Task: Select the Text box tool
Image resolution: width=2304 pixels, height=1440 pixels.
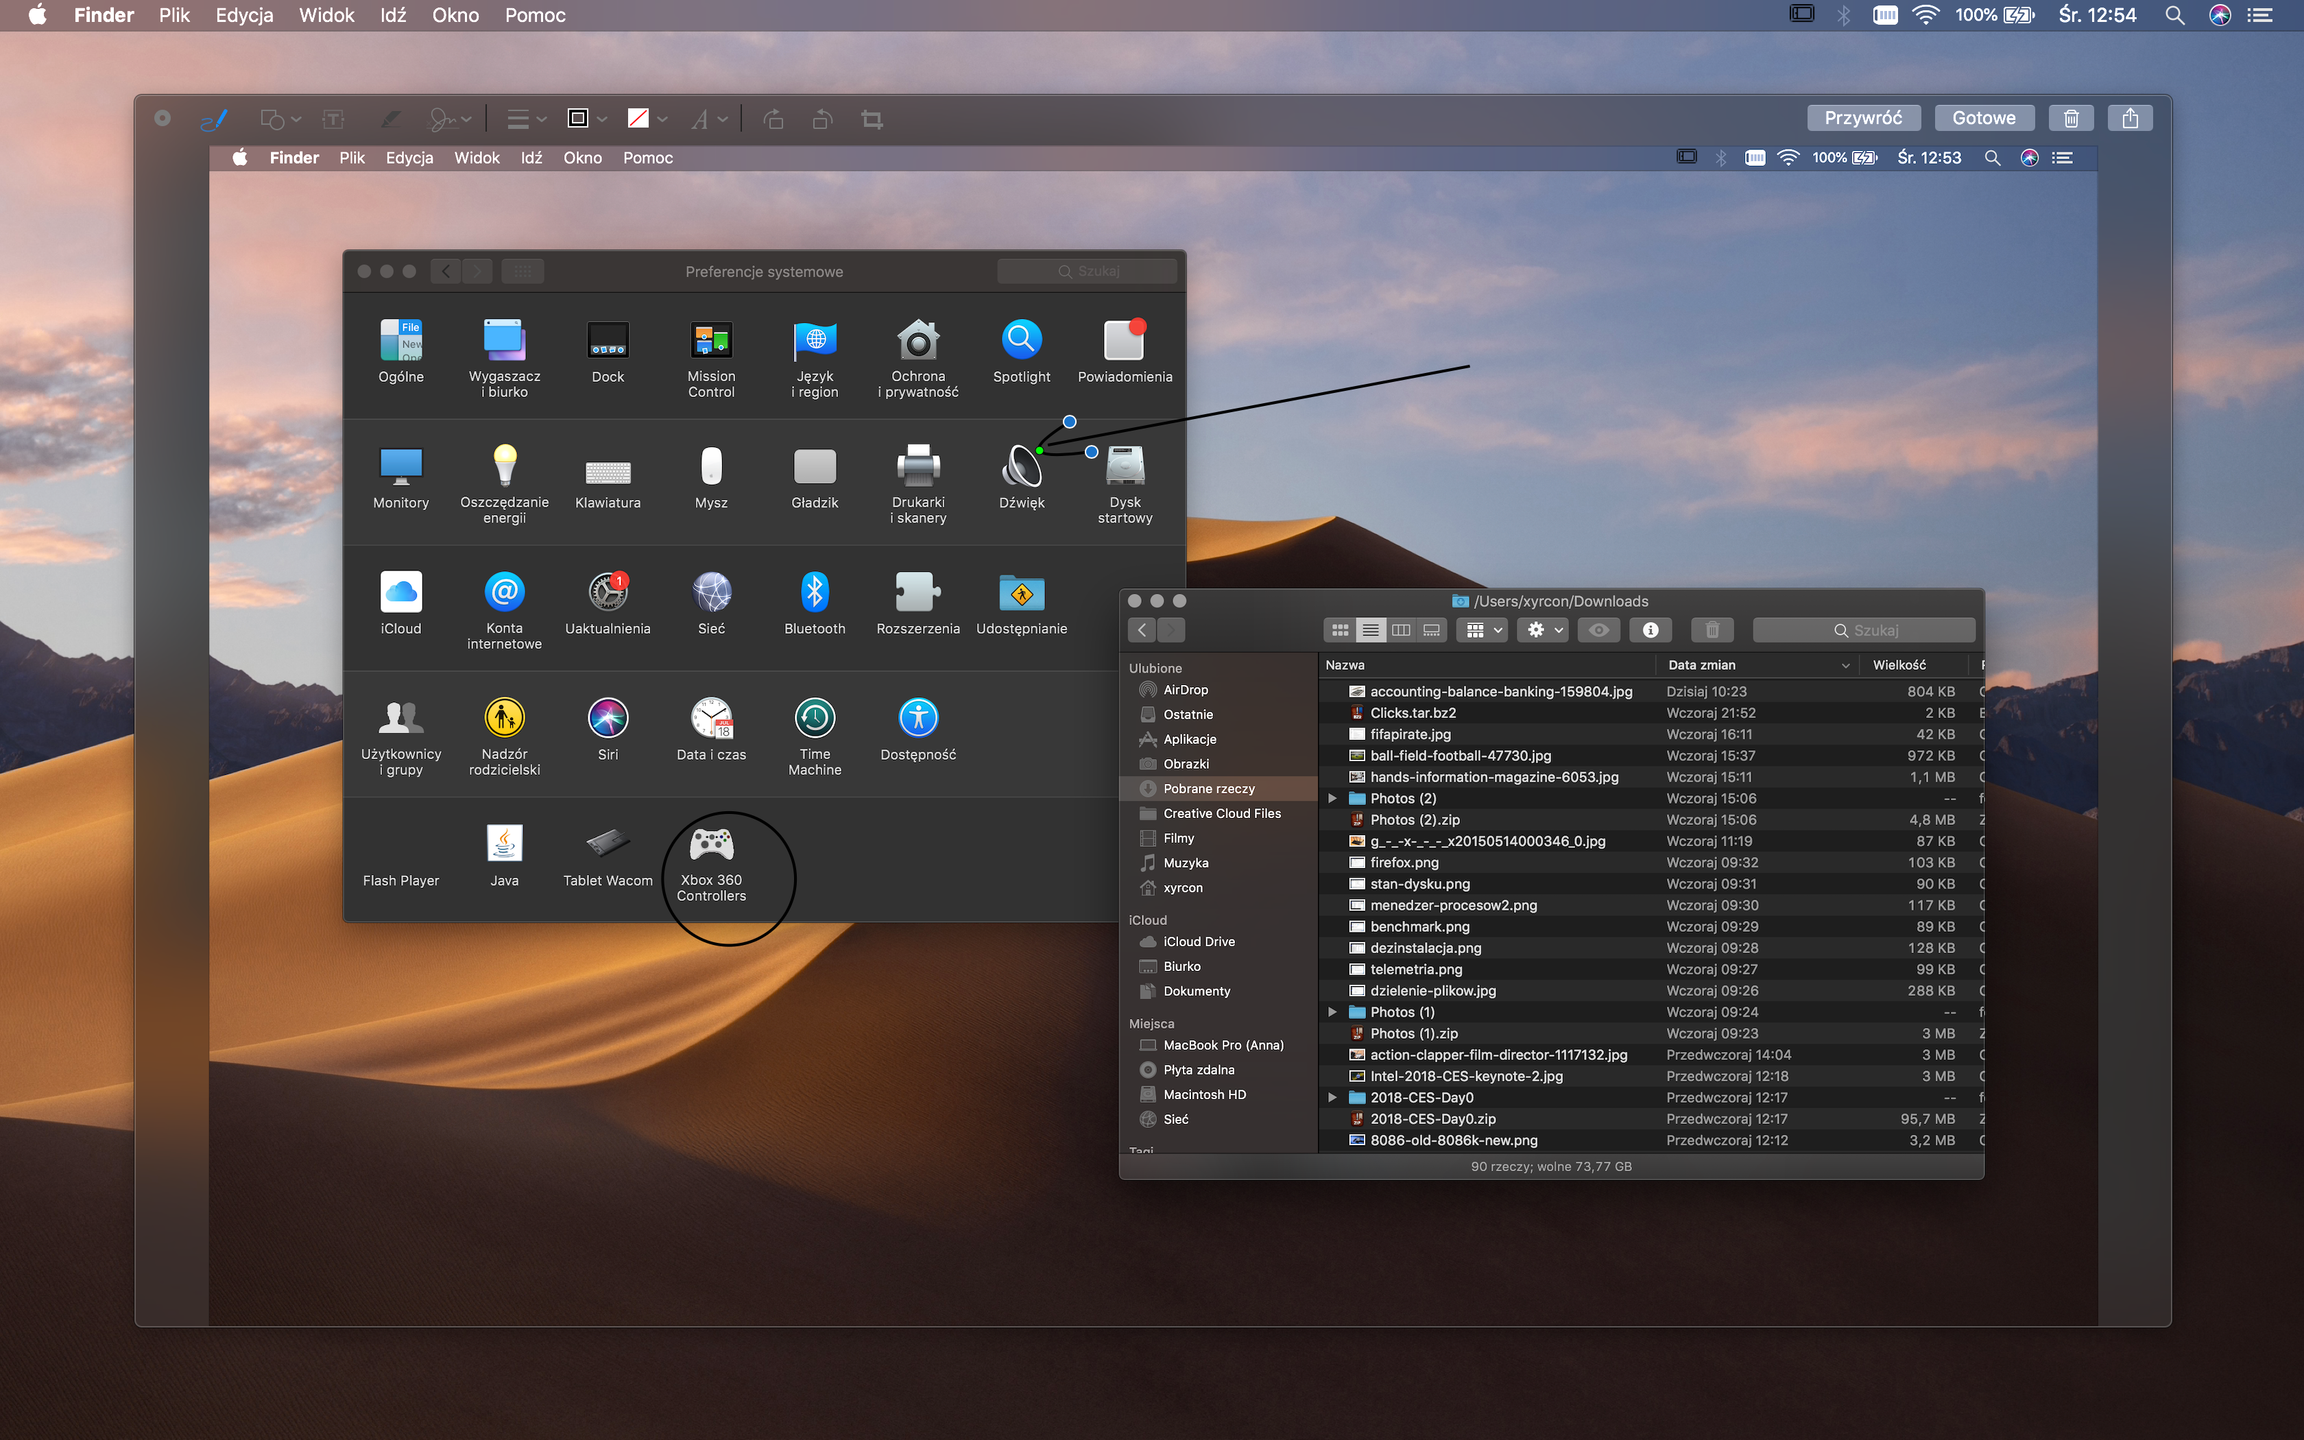Action: [x=333, y=120]
